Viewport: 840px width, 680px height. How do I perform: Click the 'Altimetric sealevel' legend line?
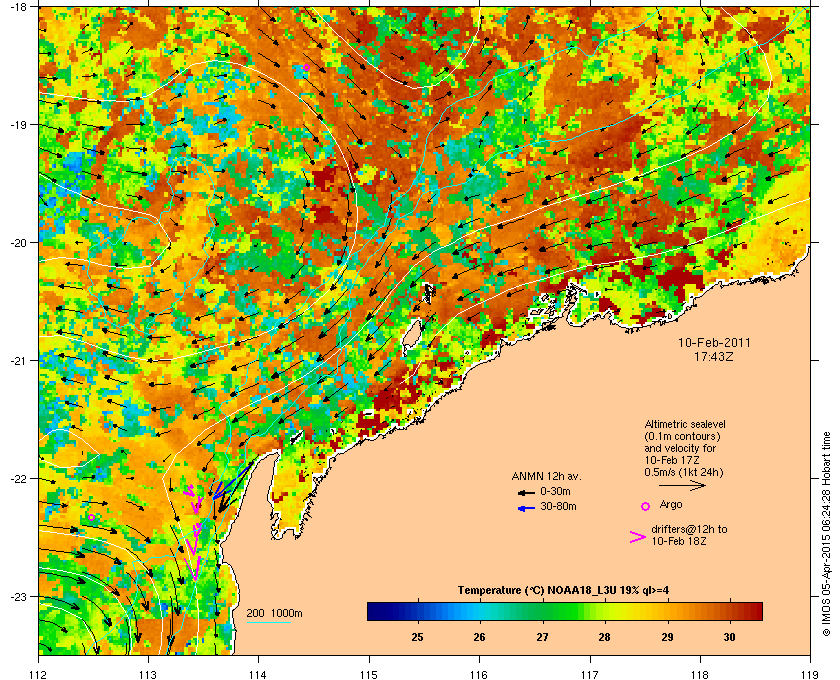pos(685,424)
